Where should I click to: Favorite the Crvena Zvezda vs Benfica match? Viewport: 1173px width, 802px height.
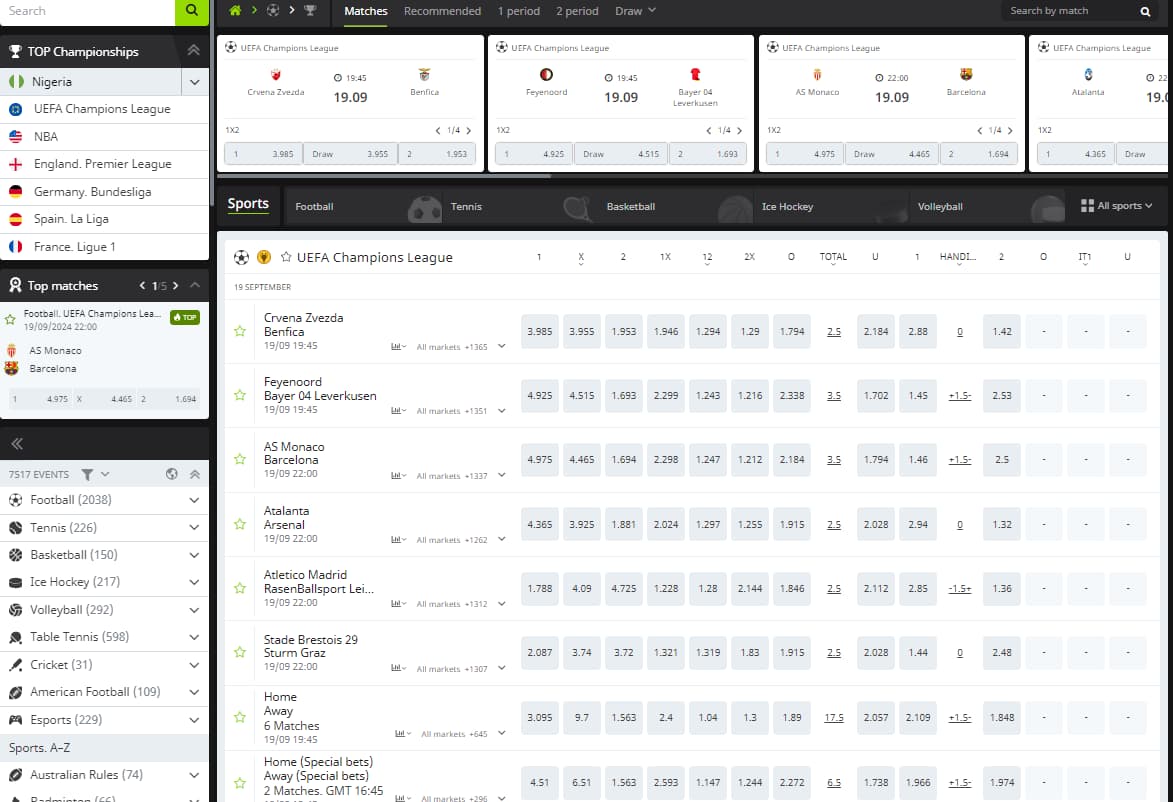click(239, 331)
